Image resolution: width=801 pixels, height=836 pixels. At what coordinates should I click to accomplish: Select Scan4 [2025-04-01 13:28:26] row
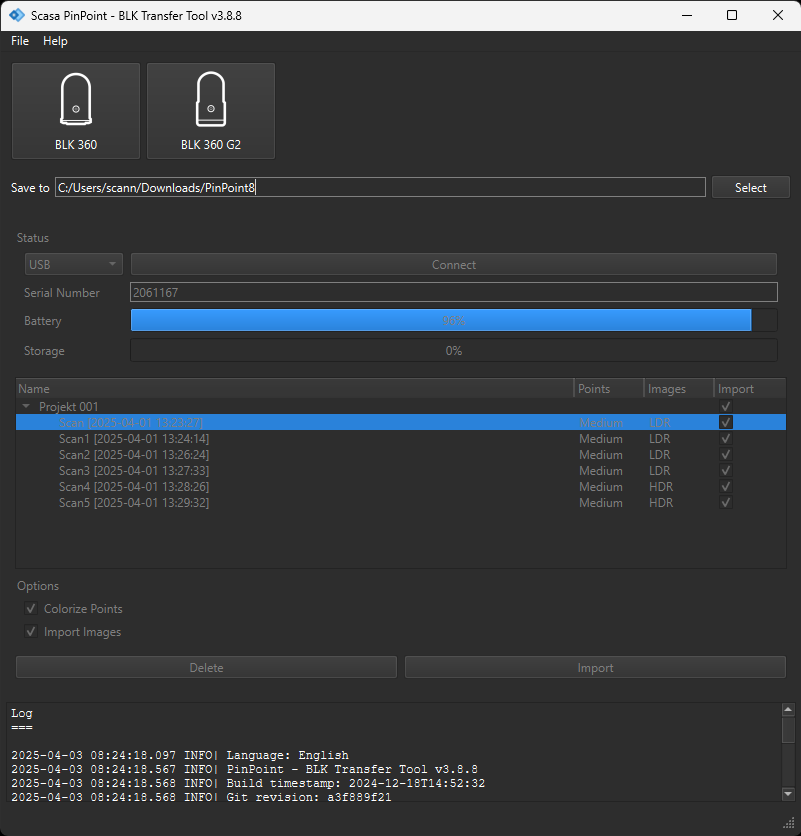pos(401,486)
